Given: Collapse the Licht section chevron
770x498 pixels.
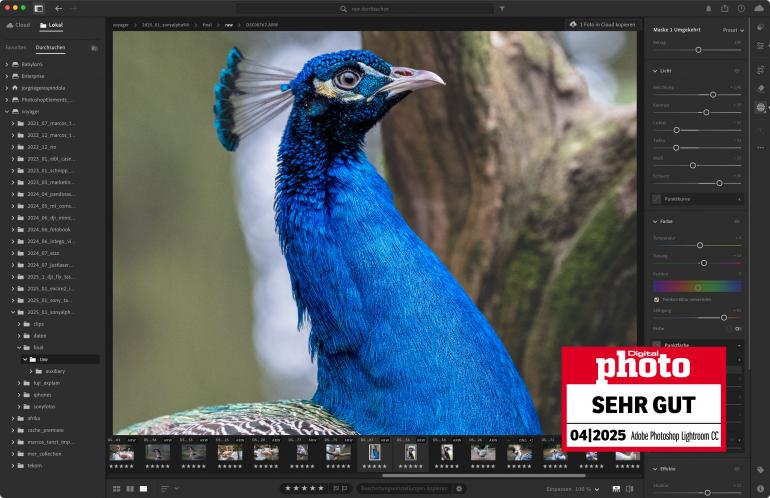Looking at the screenshot, I should pos(655,71).
